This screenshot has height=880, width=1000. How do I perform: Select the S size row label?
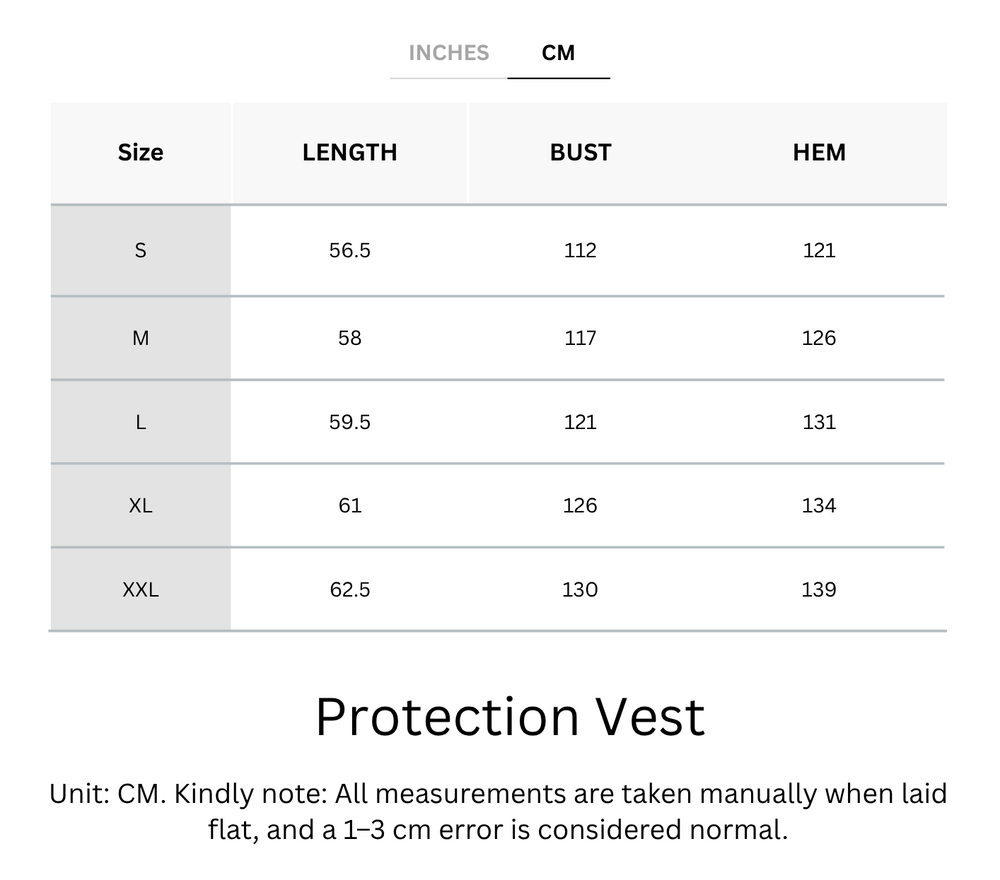tap(140, 251)
